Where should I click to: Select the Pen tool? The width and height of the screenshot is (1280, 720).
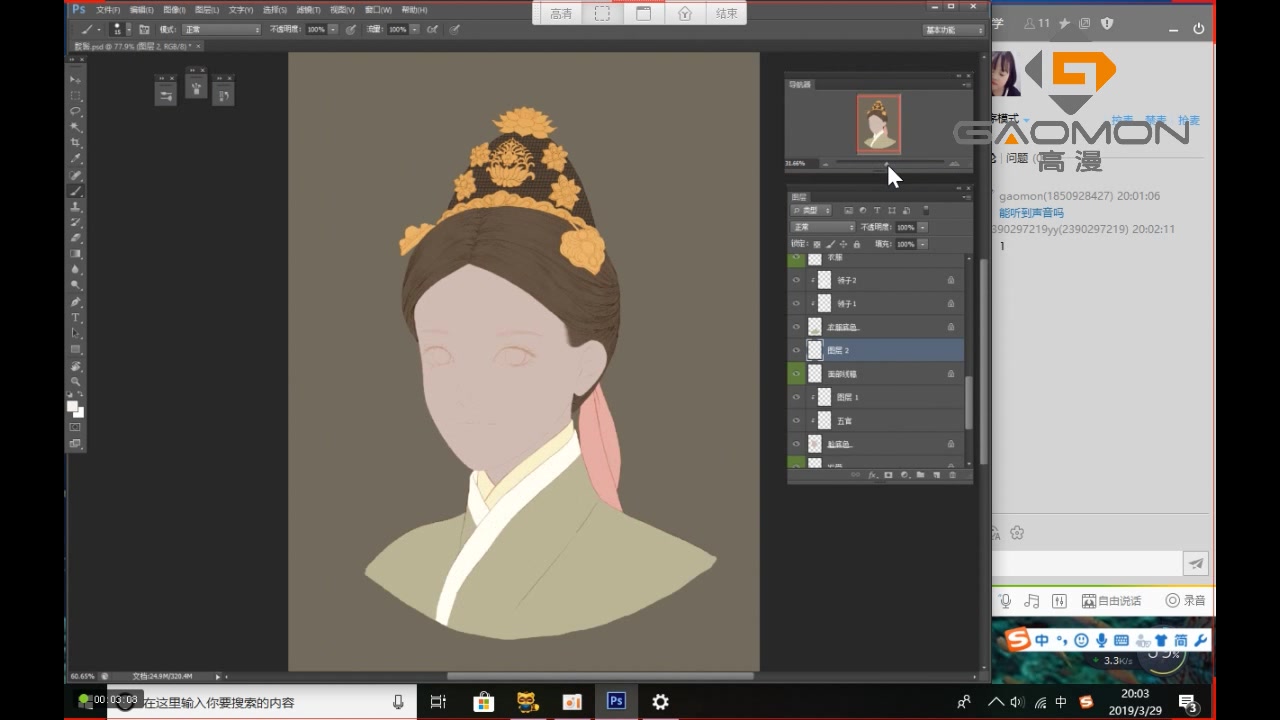click(x=75, y=302)
